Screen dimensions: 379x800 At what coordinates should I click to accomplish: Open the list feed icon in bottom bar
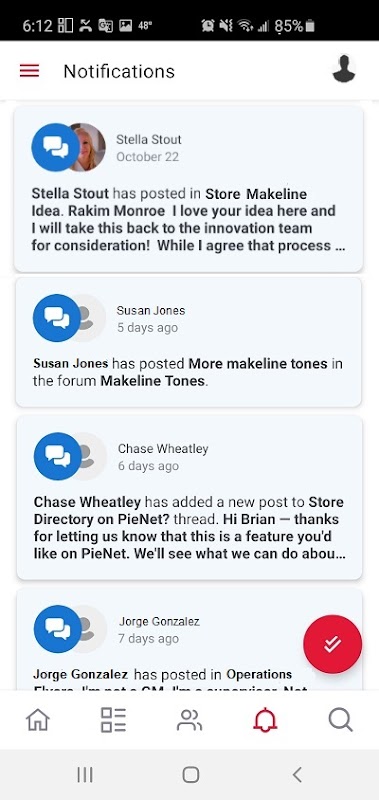(113, 720)
